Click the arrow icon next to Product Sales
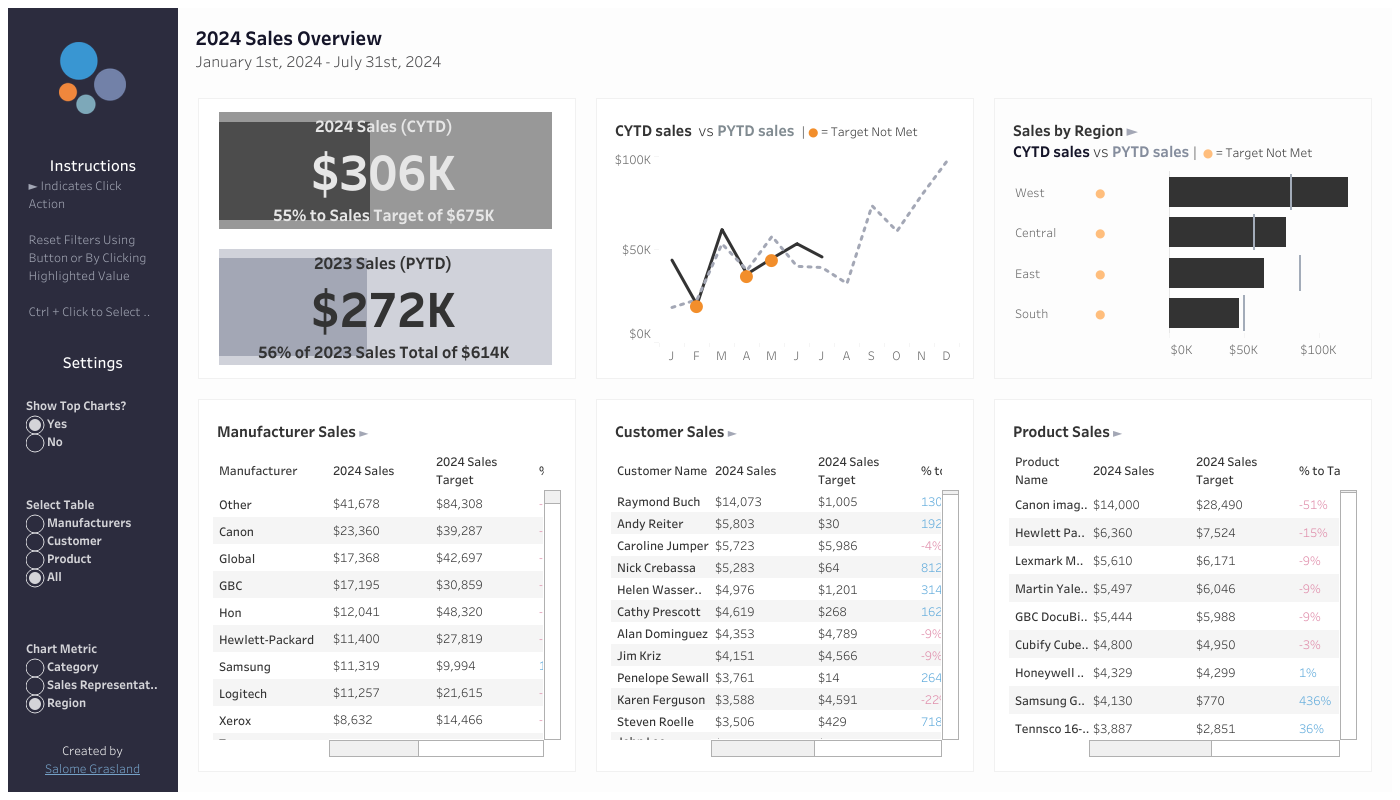This screenshot has width=1400, height=800. click(x=1117, y=433)
